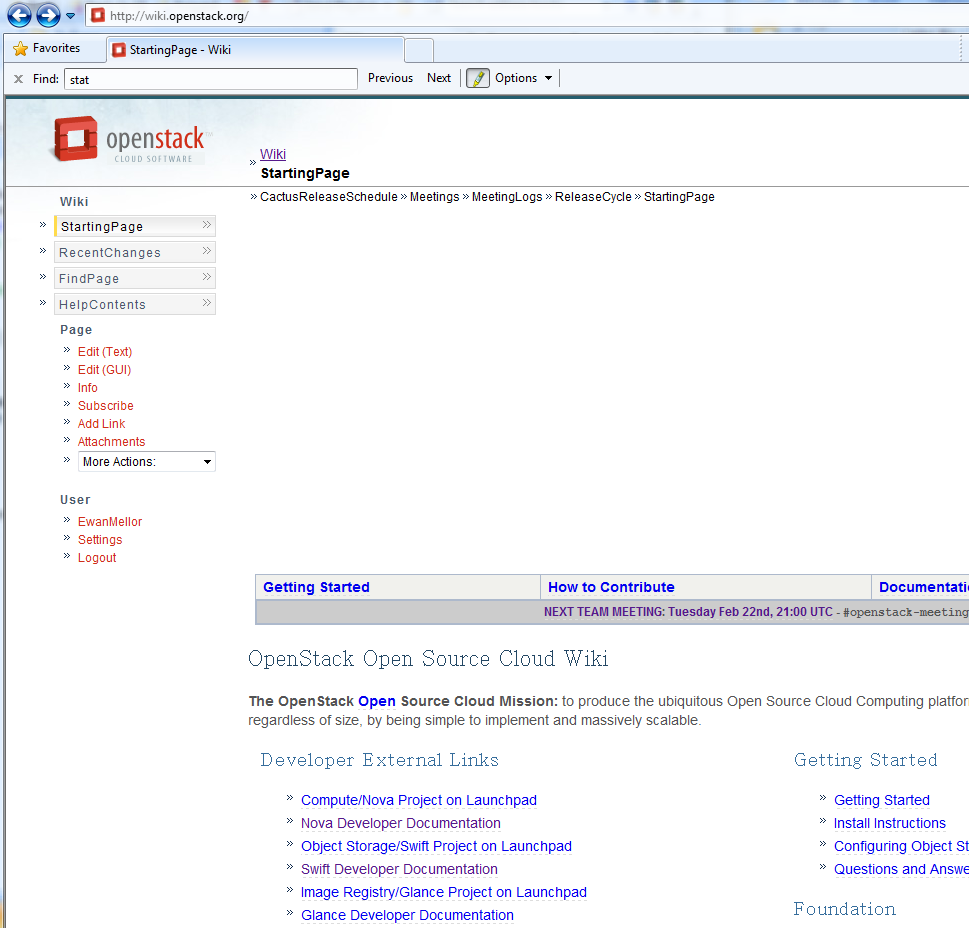The image size is (969, 928).
Task: Close the Find bar with X
Action: click(x=18, y=79)
